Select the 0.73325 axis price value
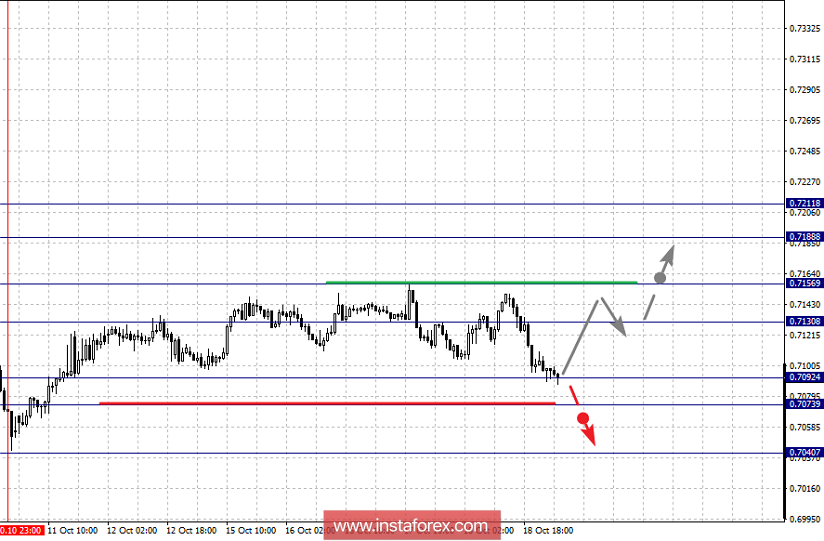Viewport: 824px width, 541px height. click(805, 28)
